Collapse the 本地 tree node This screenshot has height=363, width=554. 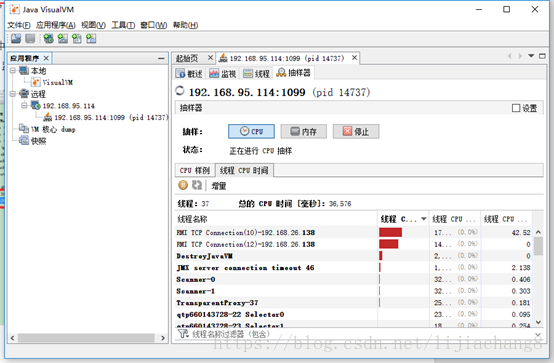pos(13,71)
